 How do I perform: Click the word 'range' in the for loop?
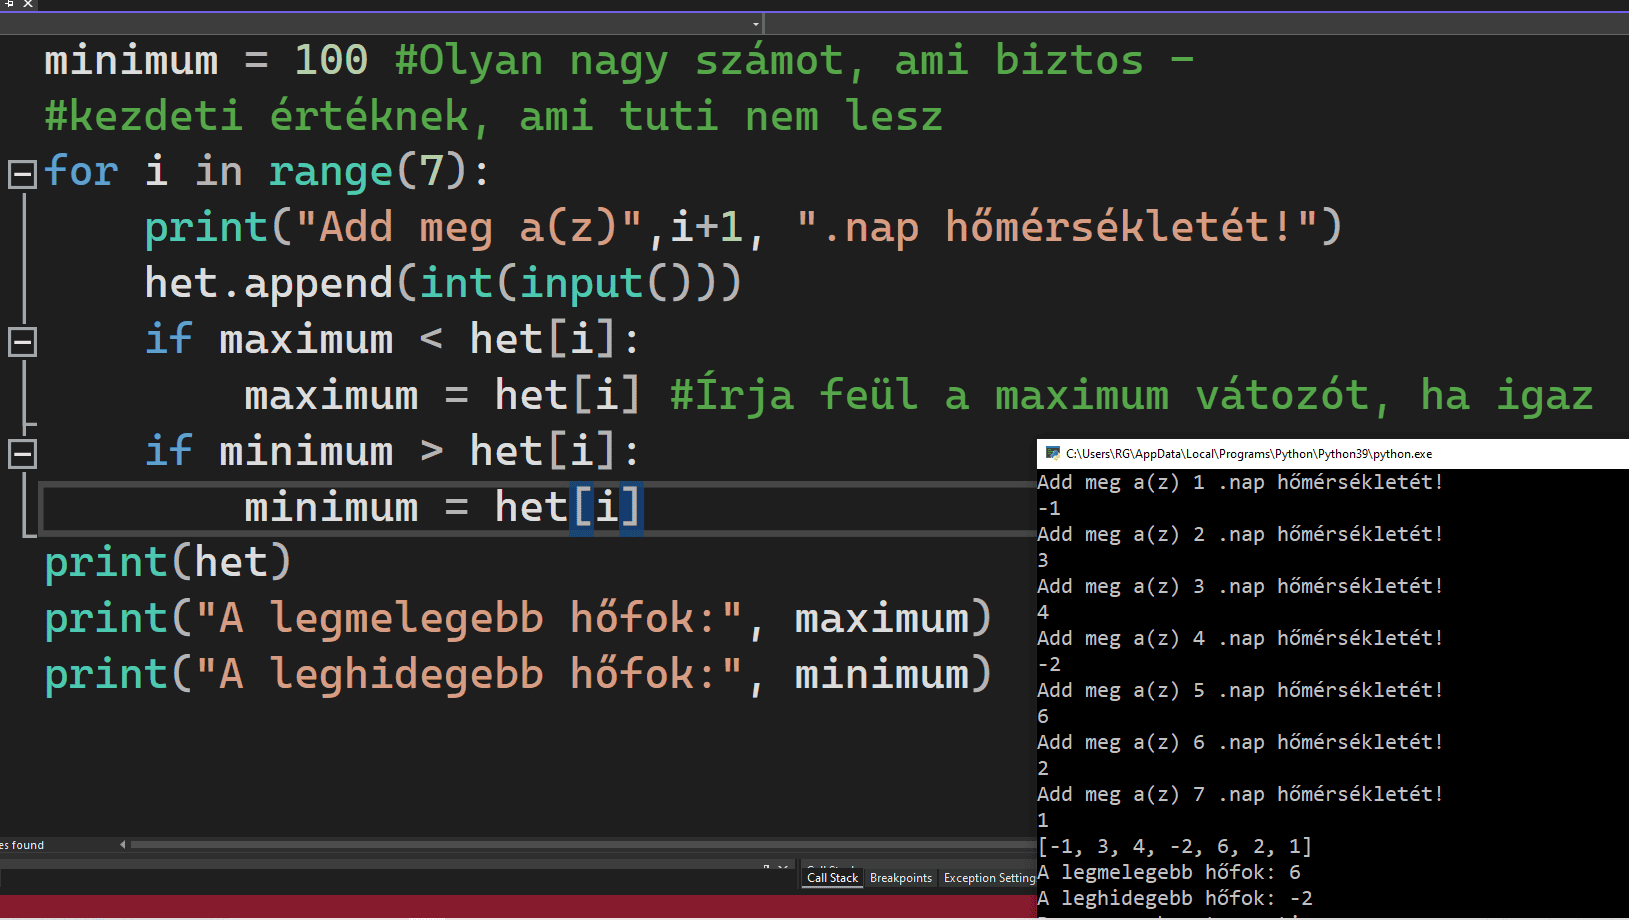pos(330,172)
